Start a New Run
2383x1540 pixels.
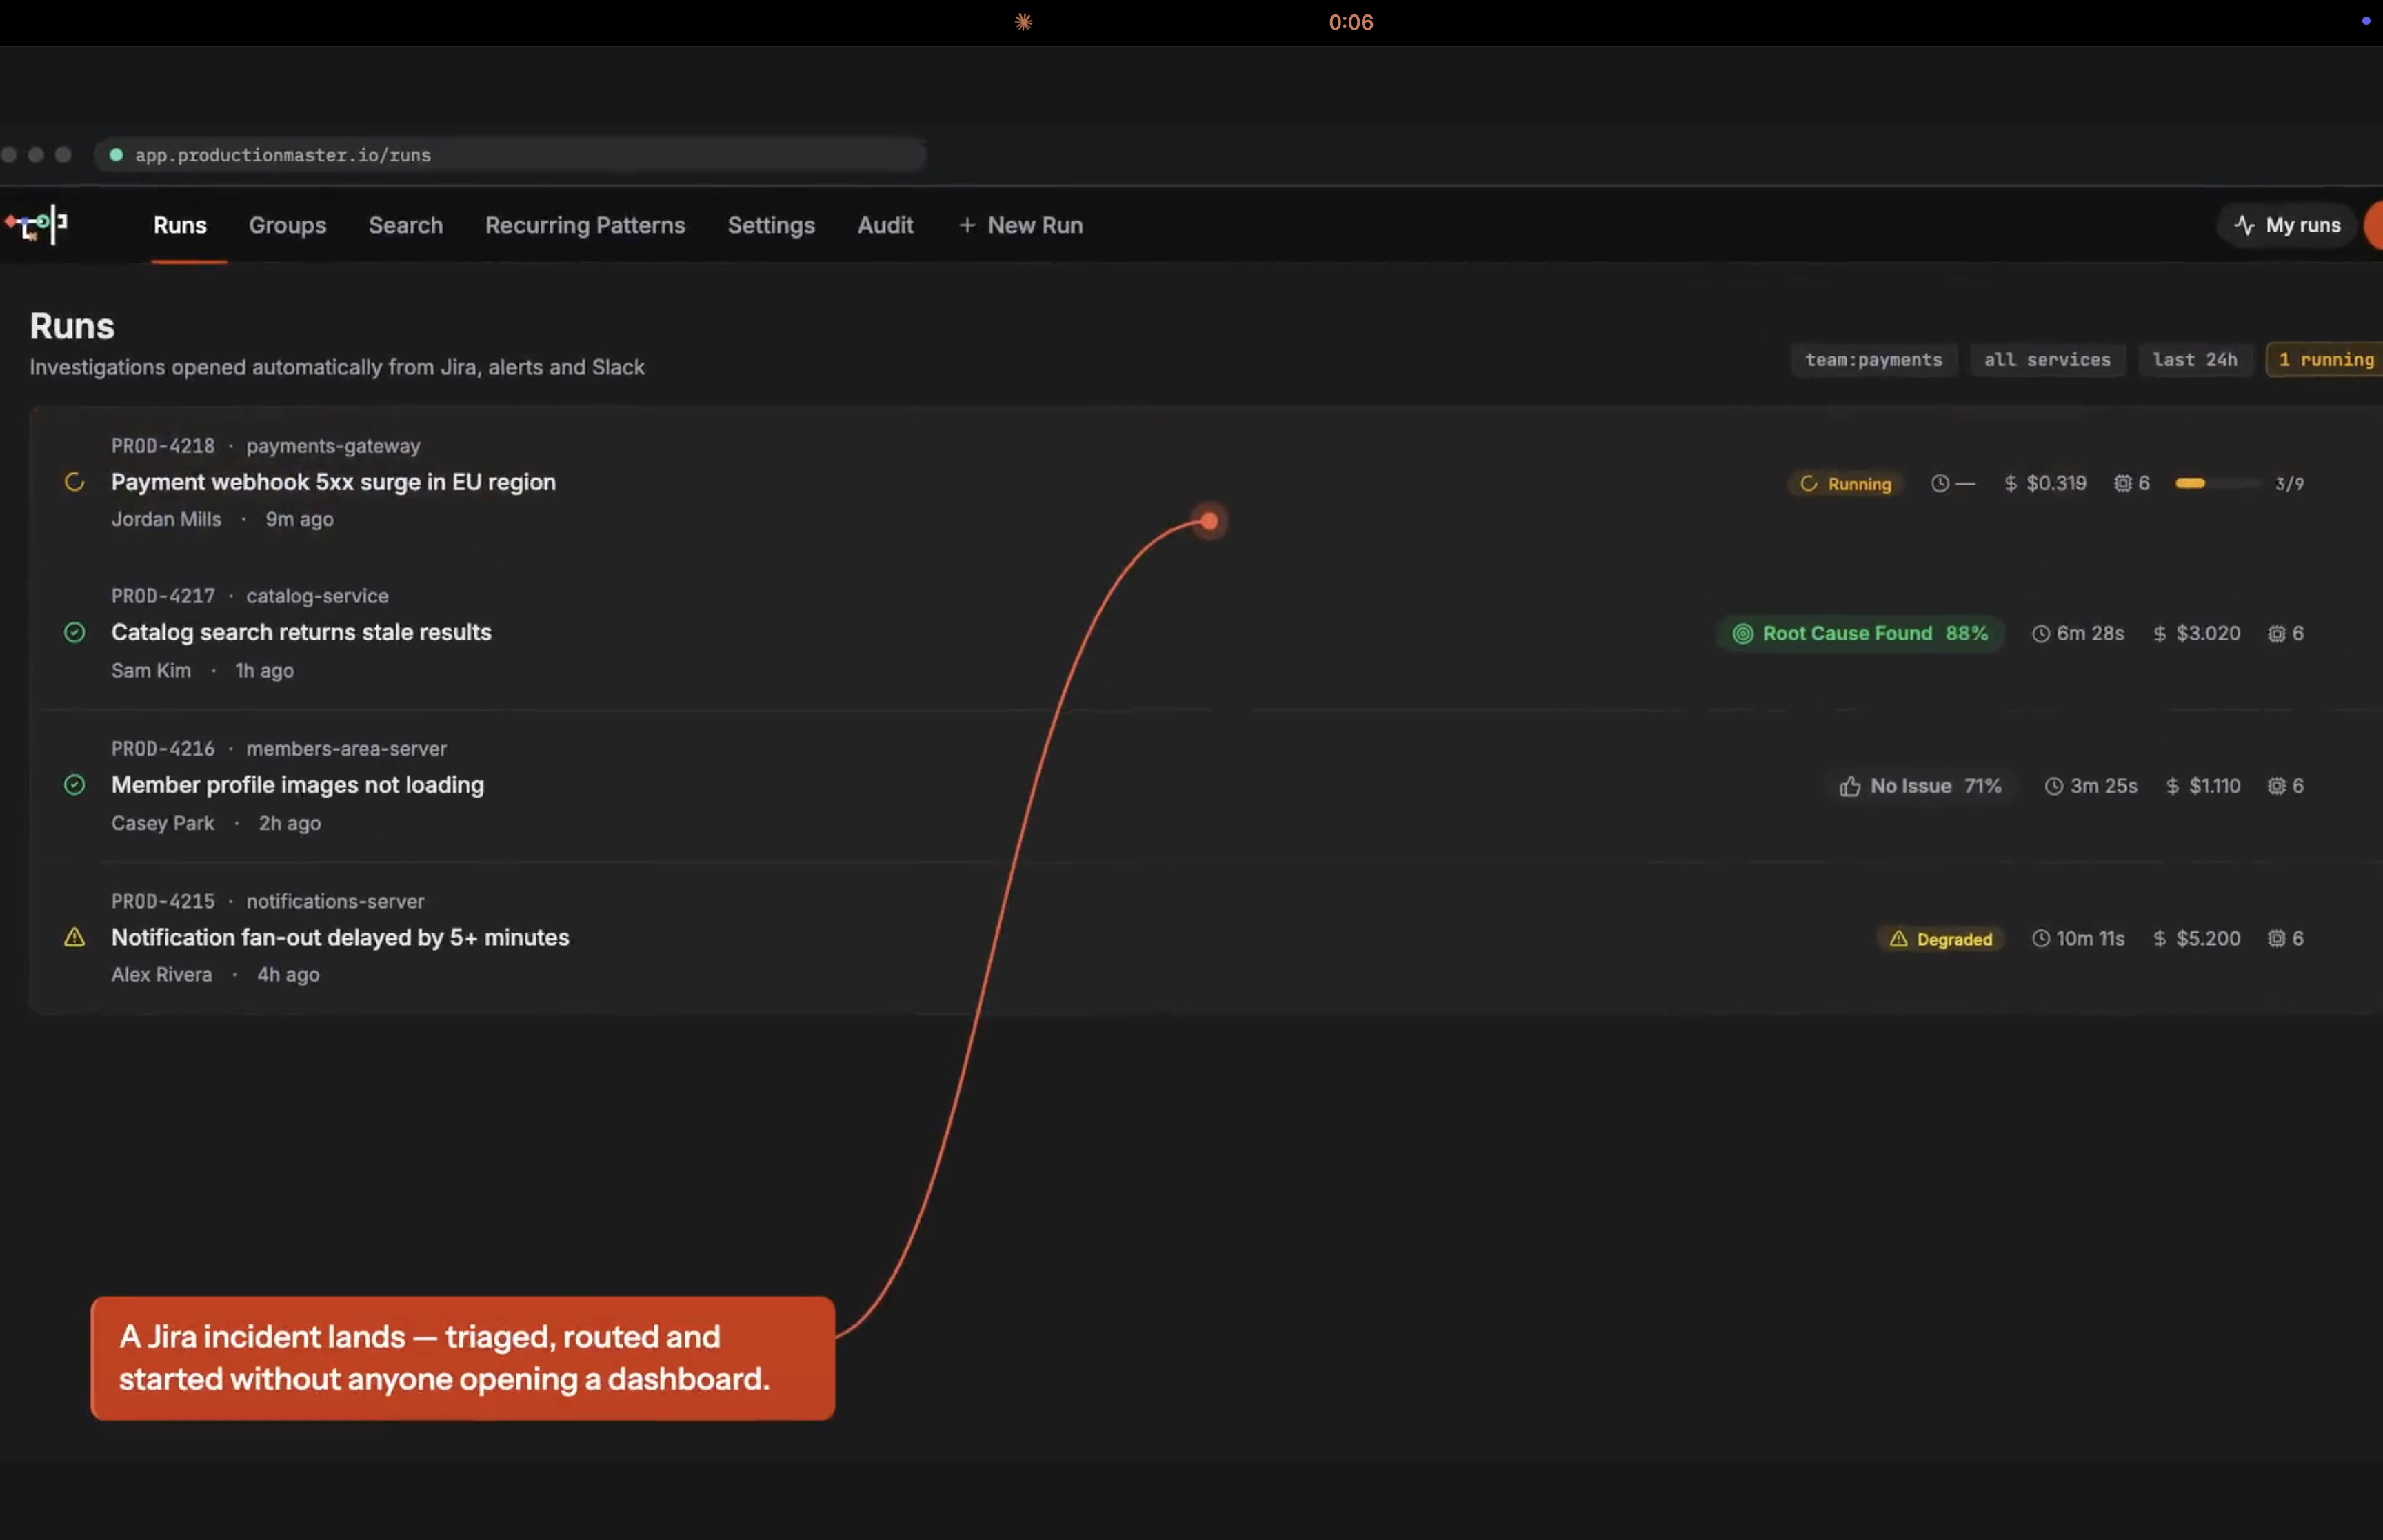tap(1021, 226)
